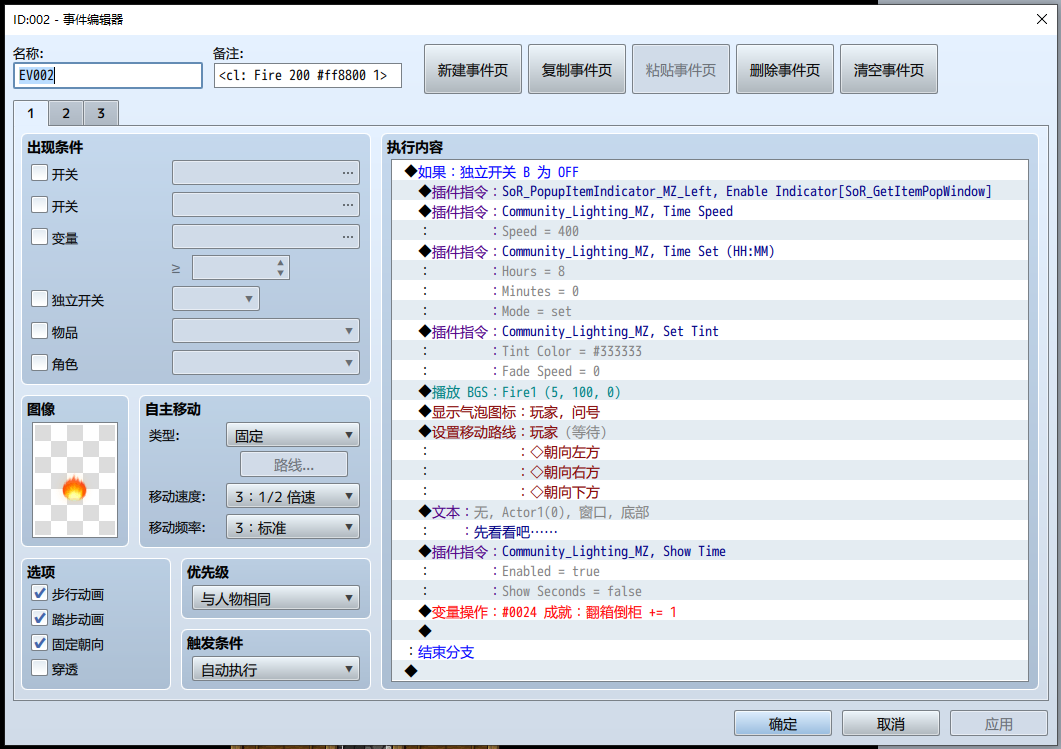Toggle the first 开关 condition checkbox

click(x=39, y=173)
